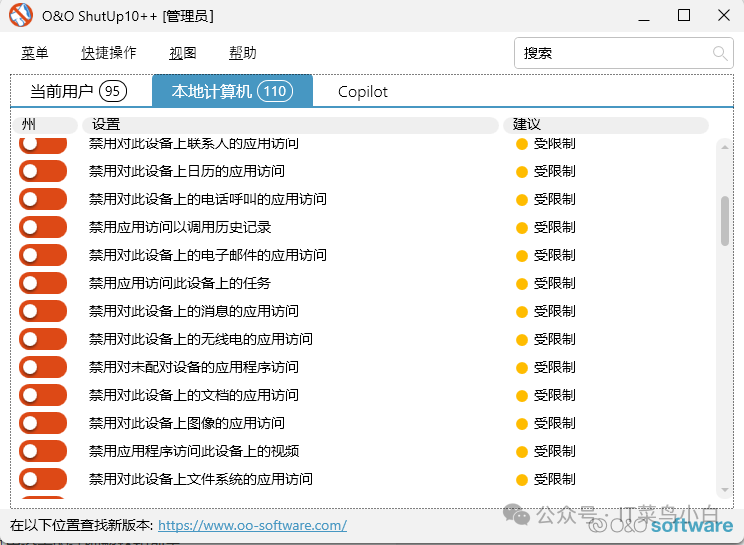Switch to the Copilot tab
744x545 pixels.
(x=363, y=92)
